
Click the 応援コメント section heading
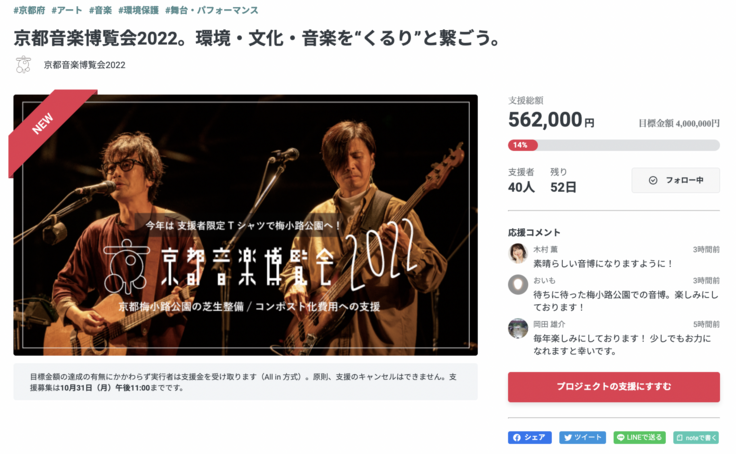(534, 232)
